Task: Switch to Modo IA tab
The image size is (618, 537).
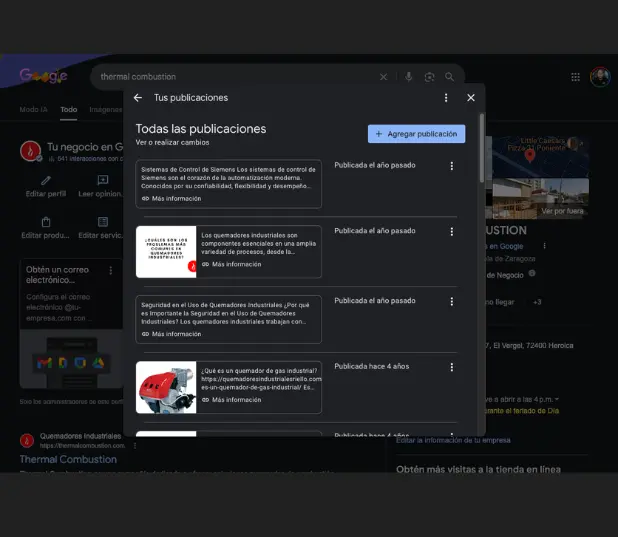Action: (x=34, y=110)
